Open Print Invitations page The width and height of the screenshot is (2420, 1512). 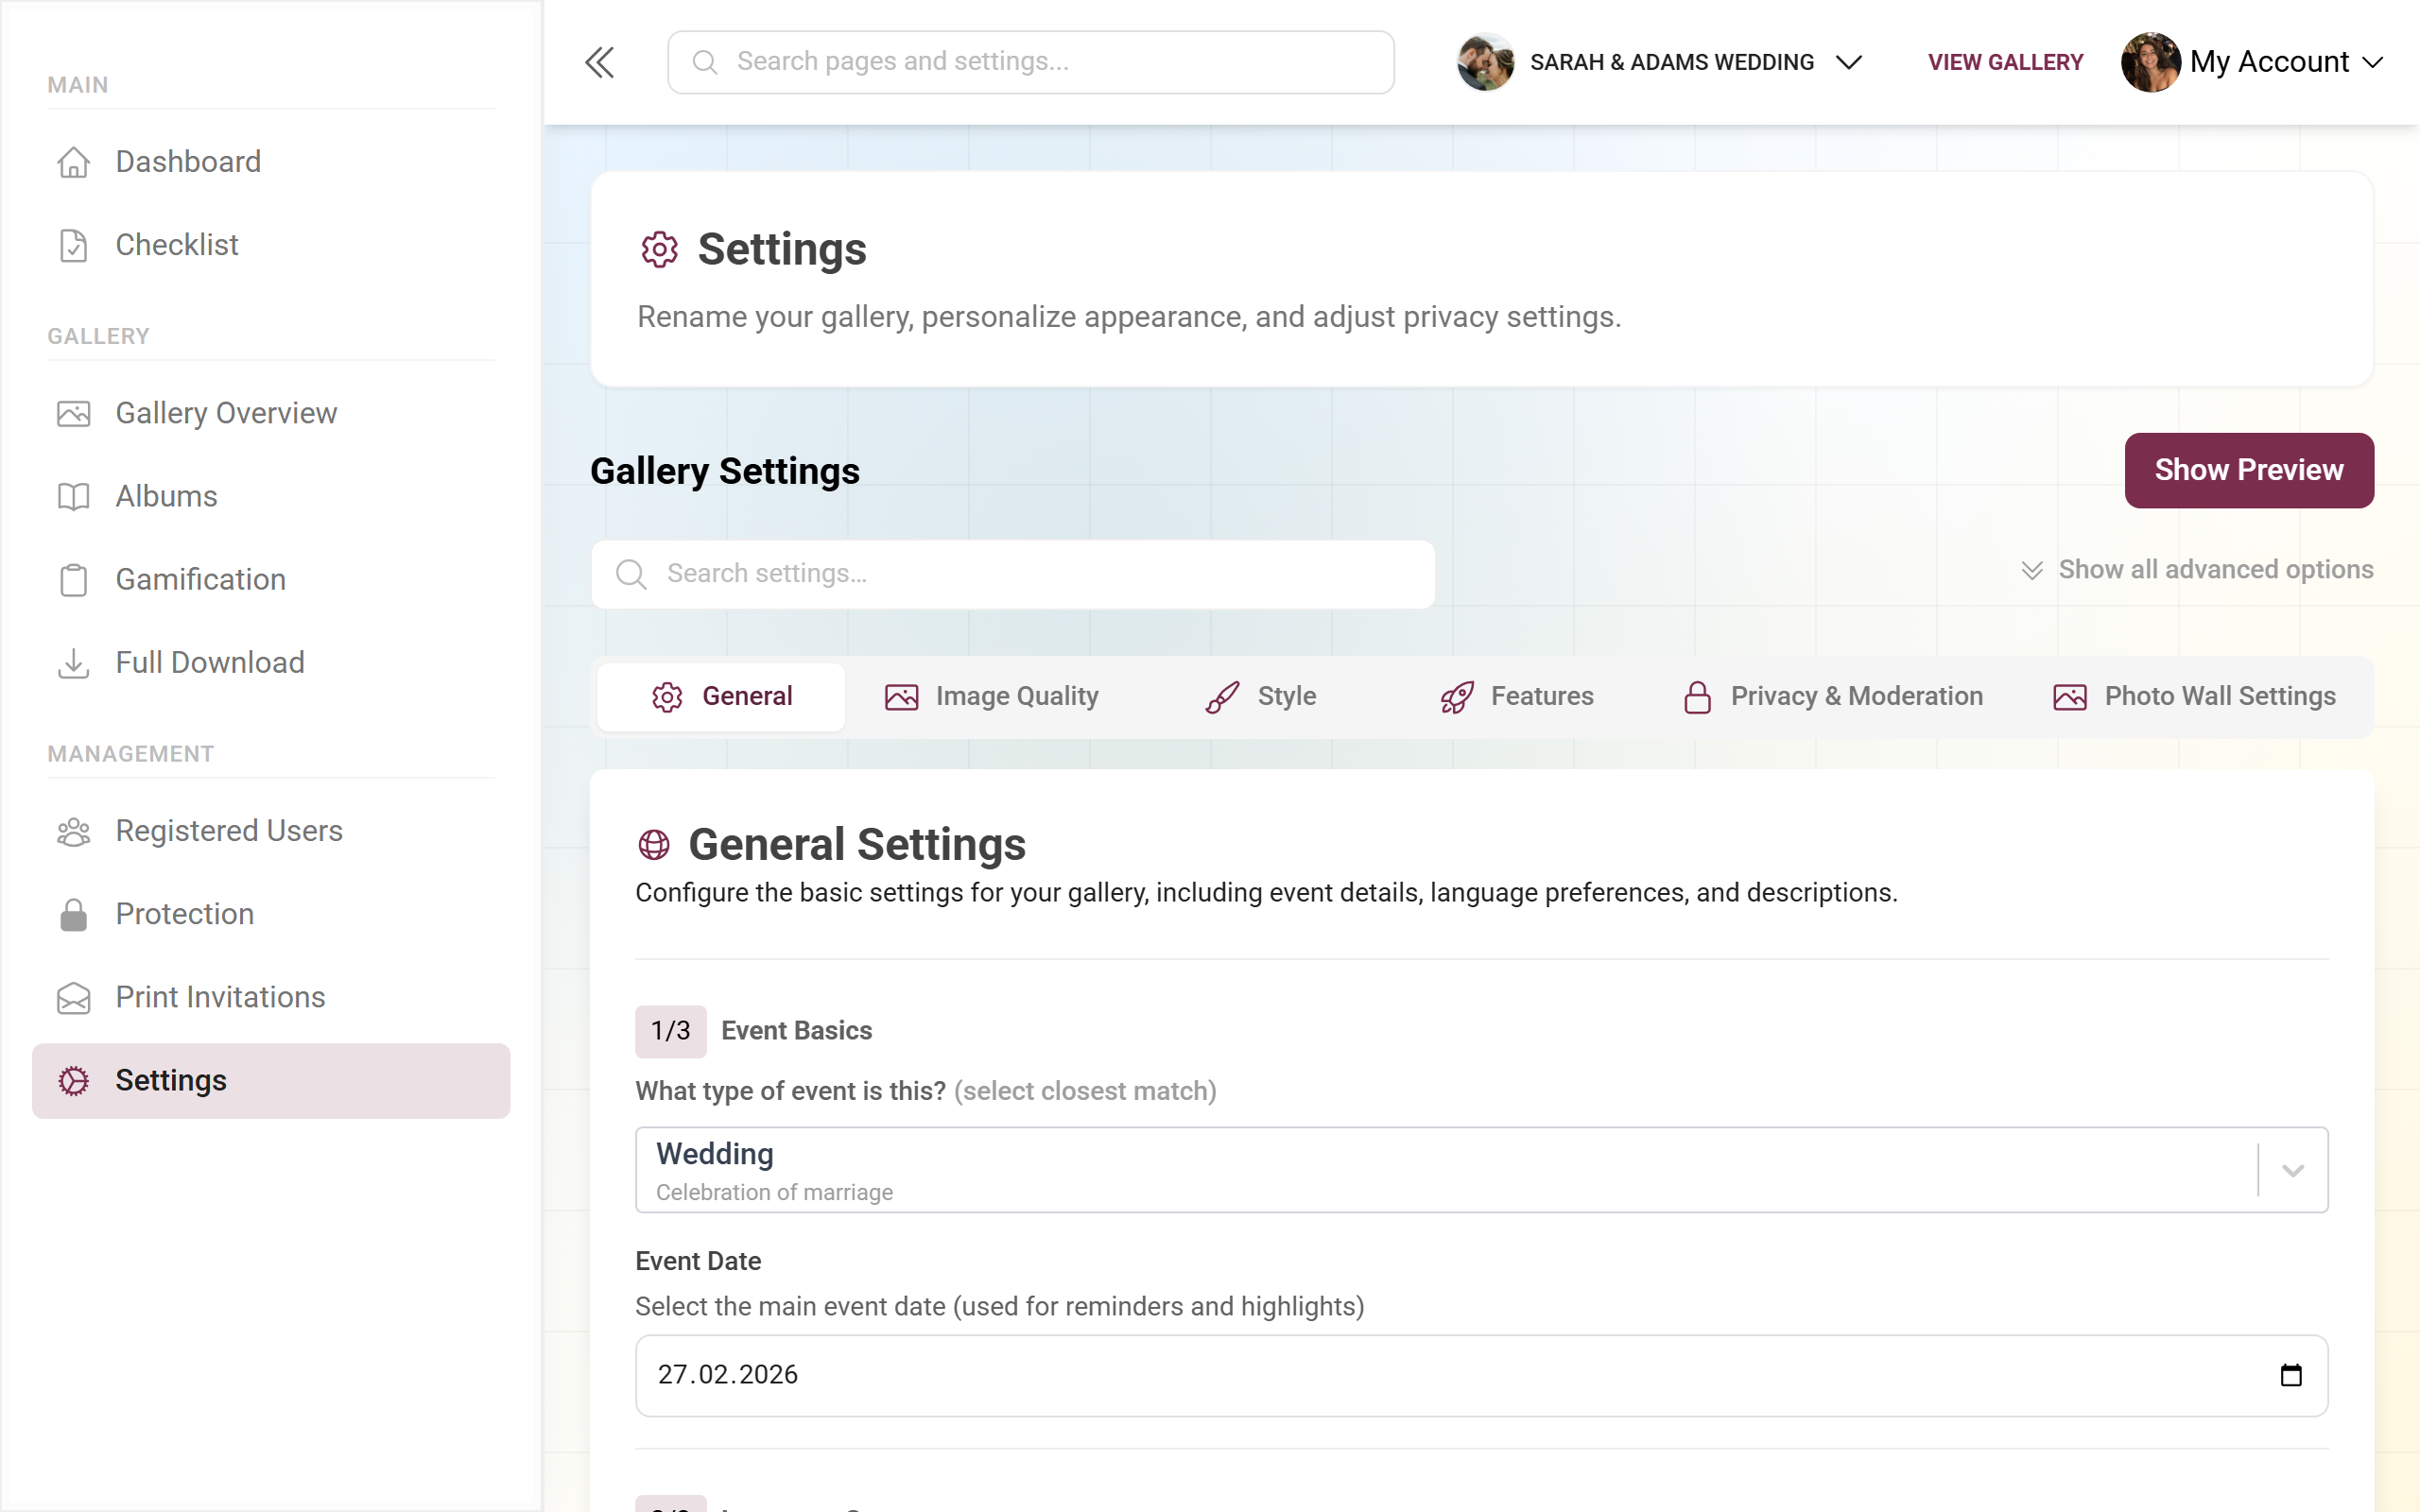(x=271, y=998)
